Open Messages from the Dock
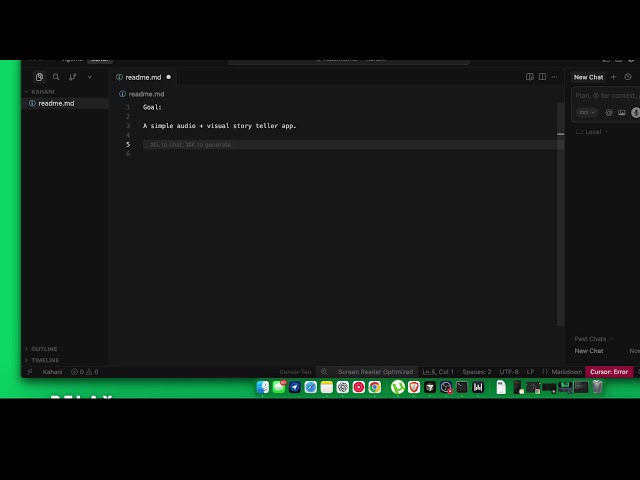This screenshot has width=640, height=480. click(279, 387)
